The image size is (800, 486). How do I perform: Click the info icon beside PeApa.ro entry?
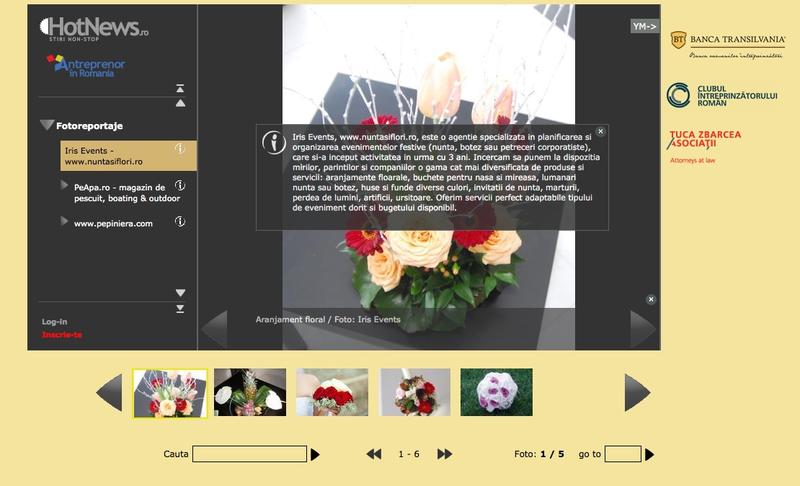click(x=181, y=186)
